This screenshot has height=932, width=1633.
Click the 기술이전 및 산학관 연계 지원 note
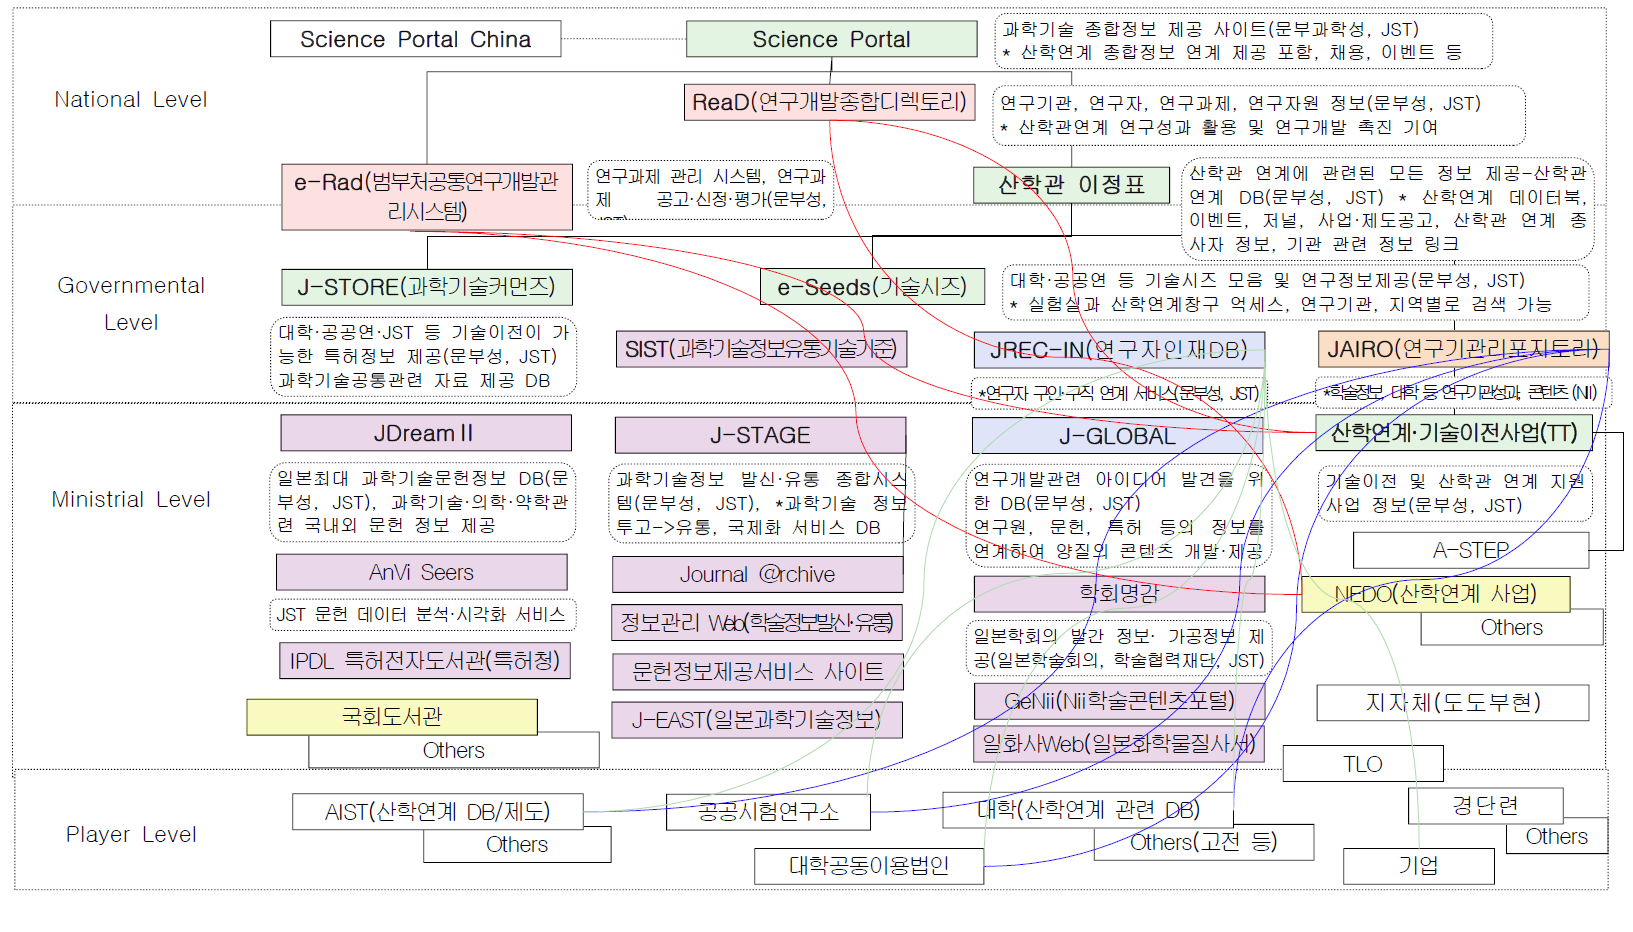(x=1455, y=494)
